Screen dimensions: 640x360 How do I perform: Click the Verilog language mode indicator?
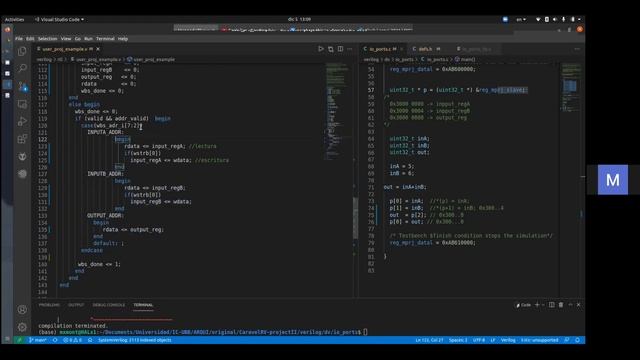pyautogui.click(x=508, y=340)
